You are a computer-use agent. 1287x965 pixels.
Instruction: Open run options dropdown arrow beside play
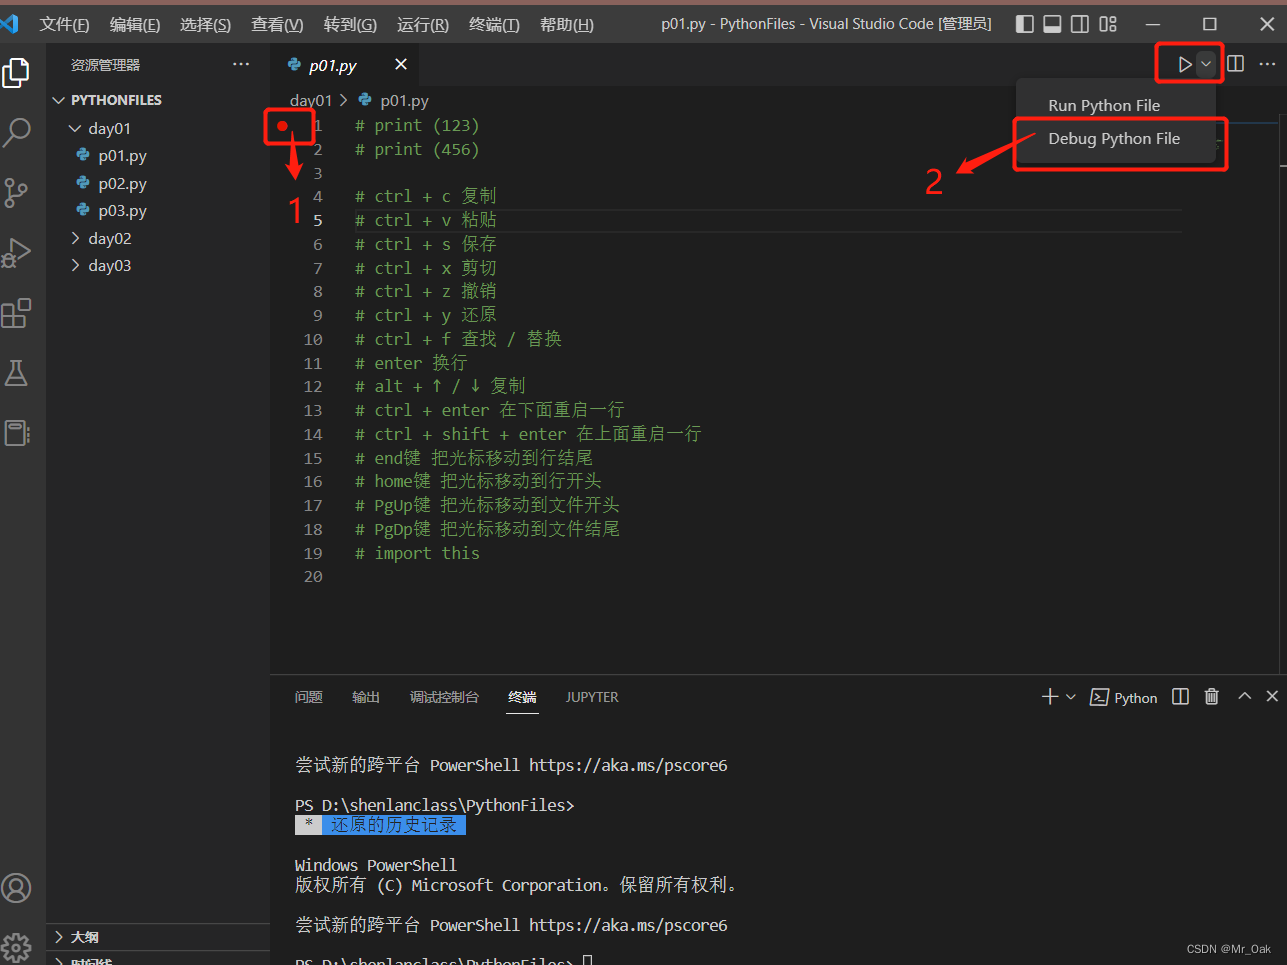pyautogui.click(x=1206, y=64)
